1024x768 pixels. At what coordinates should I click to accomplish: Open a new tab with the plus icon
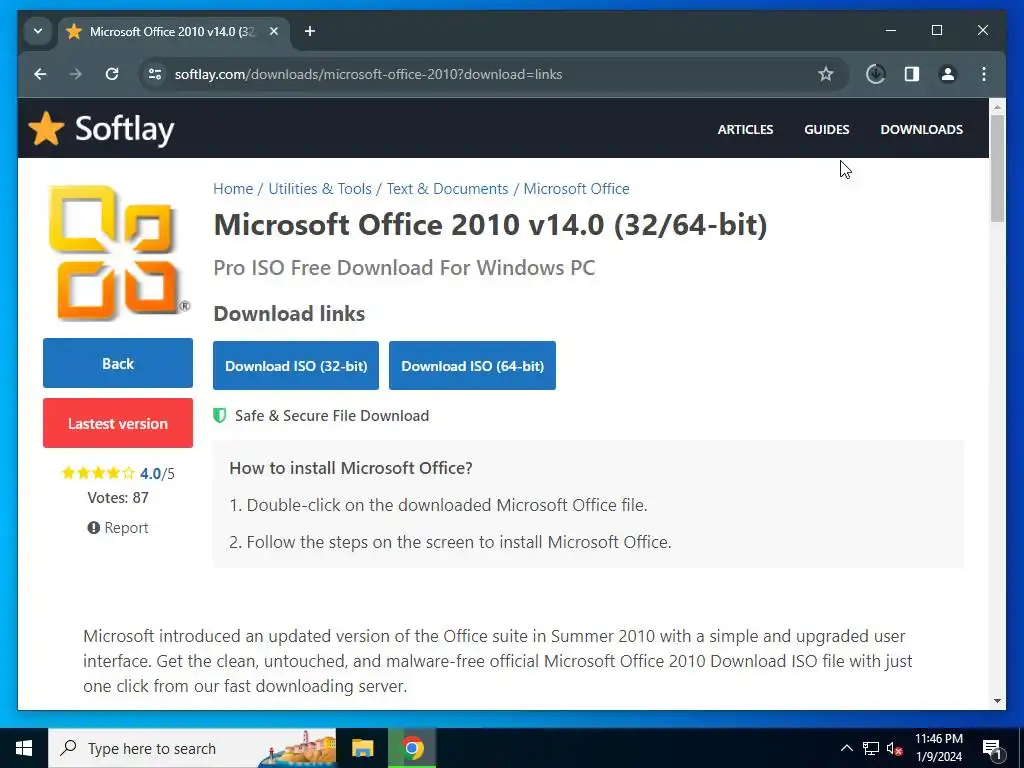(310, 31)
